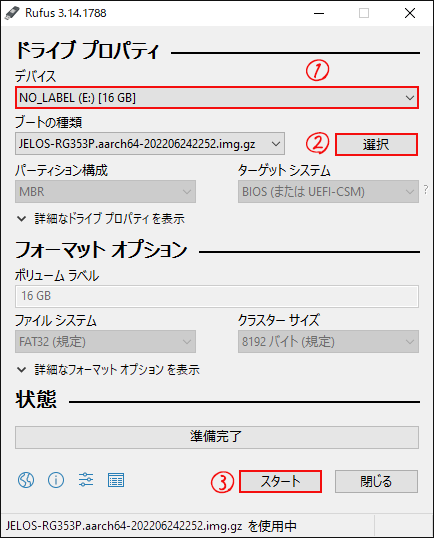Click the Rufus USB icon in title bar
Viewport: 434px width, 538px height.
12,13
